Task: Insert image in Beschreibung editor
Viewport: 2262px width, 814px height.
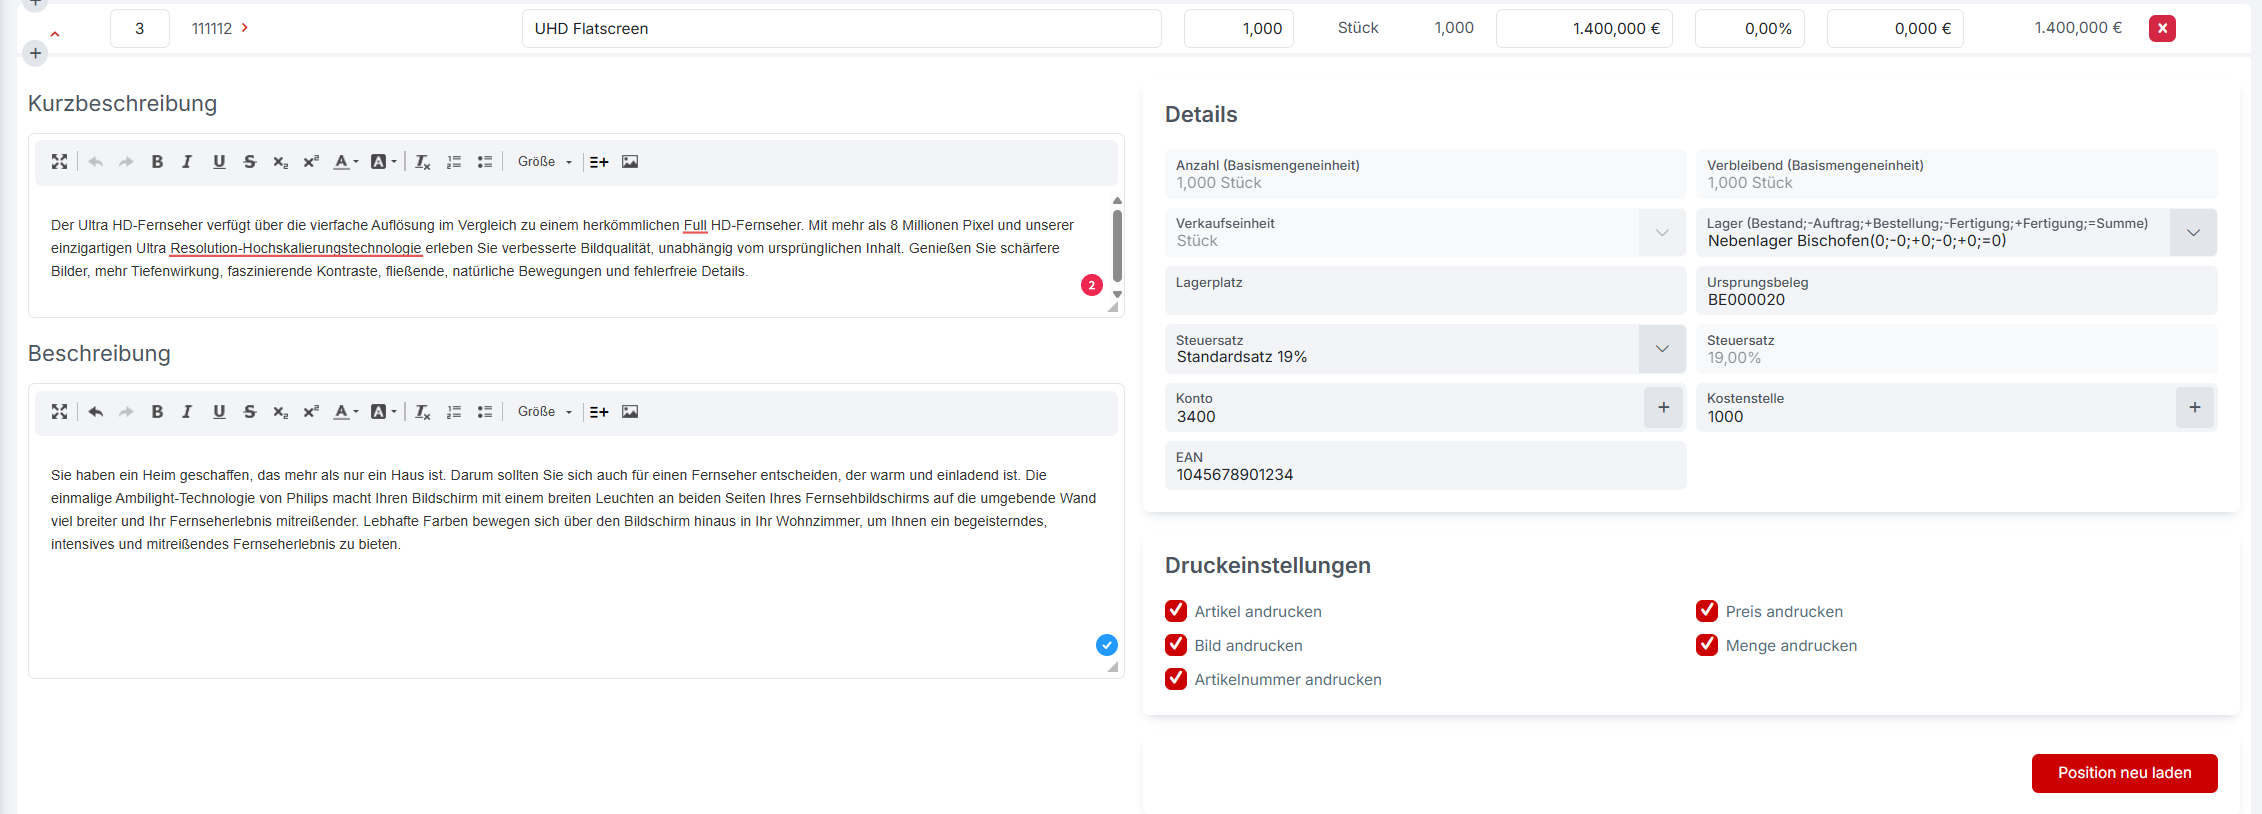Action: [x=630, y=412]
